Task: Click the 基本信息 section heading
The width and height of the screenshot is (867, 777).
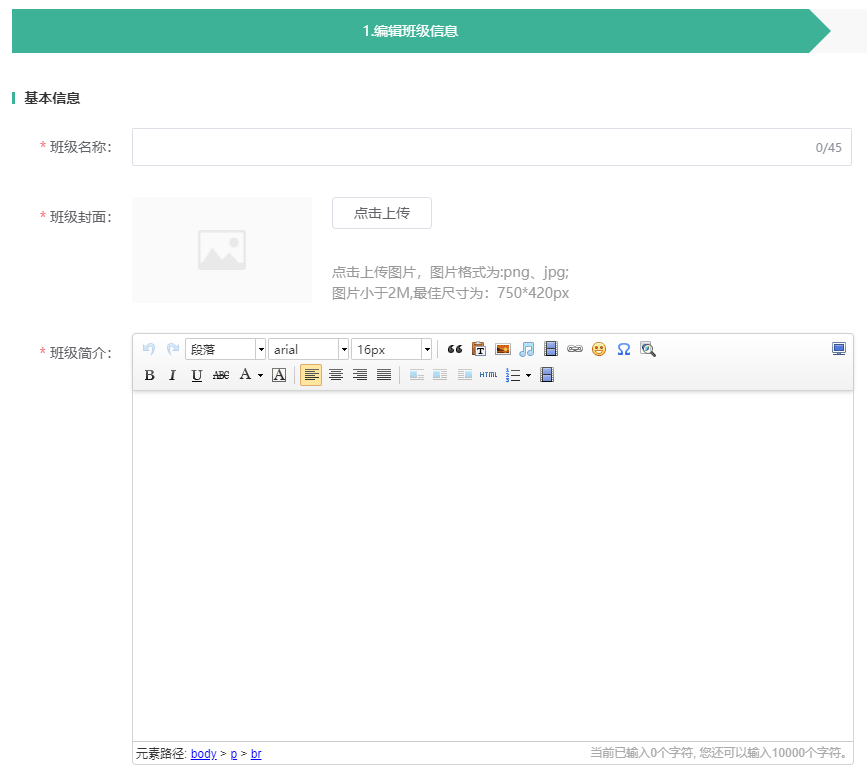Action: coord(52,98)
